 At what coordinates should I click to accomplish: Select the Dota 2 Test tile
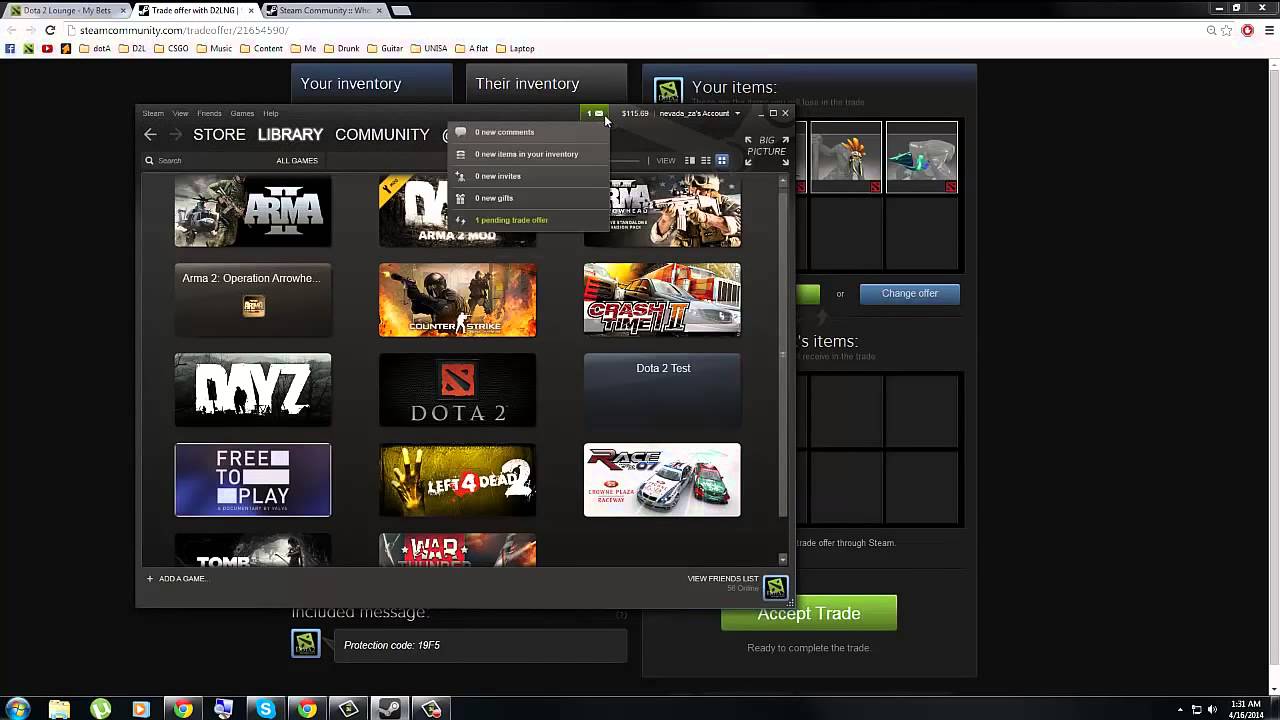click(662, 390)
